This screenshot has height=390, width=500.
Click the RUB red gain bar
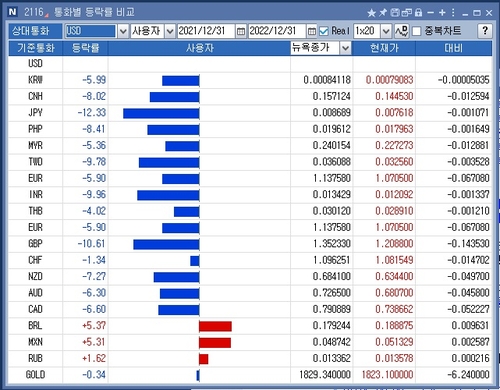click(204, 359)
